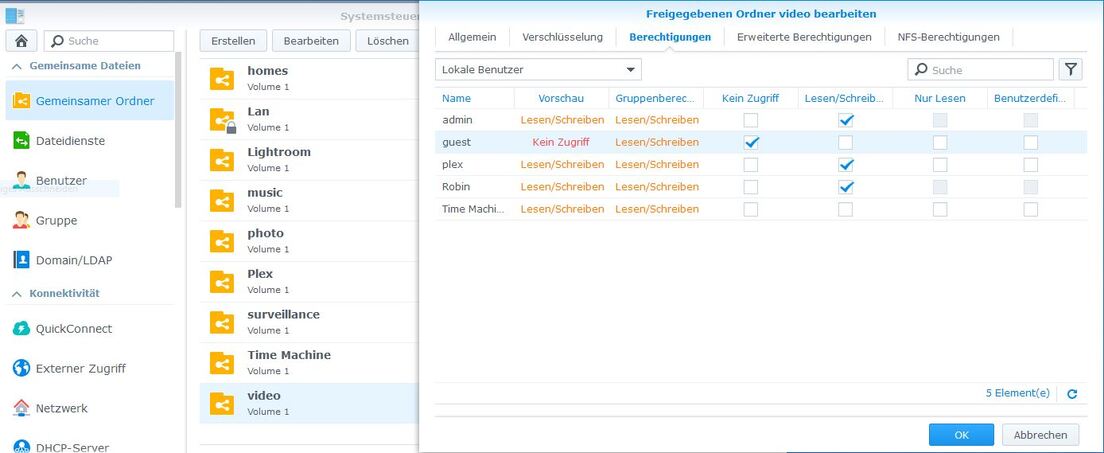1104x453 pixels.
Task: Click the Gruppe group icon
Action: (21, 221)
